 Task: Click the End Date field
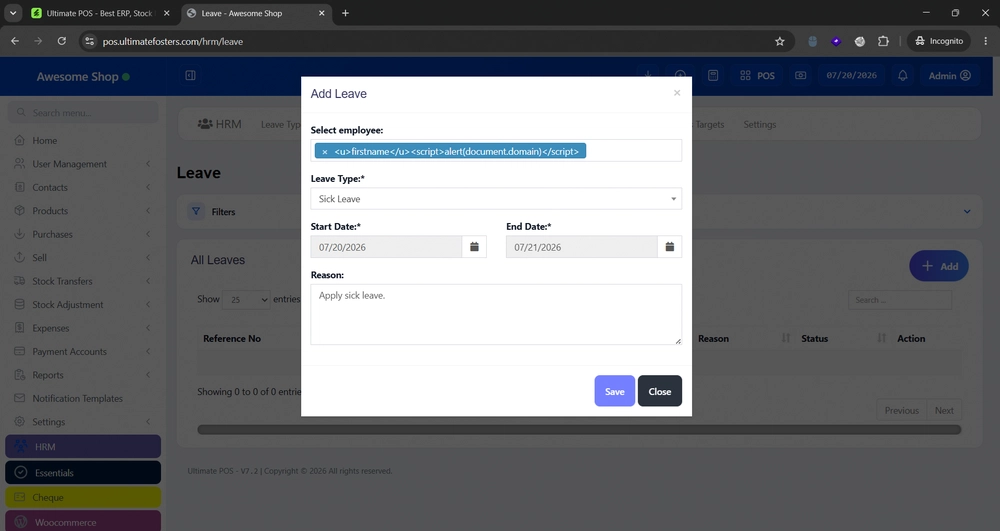point(581,247)
